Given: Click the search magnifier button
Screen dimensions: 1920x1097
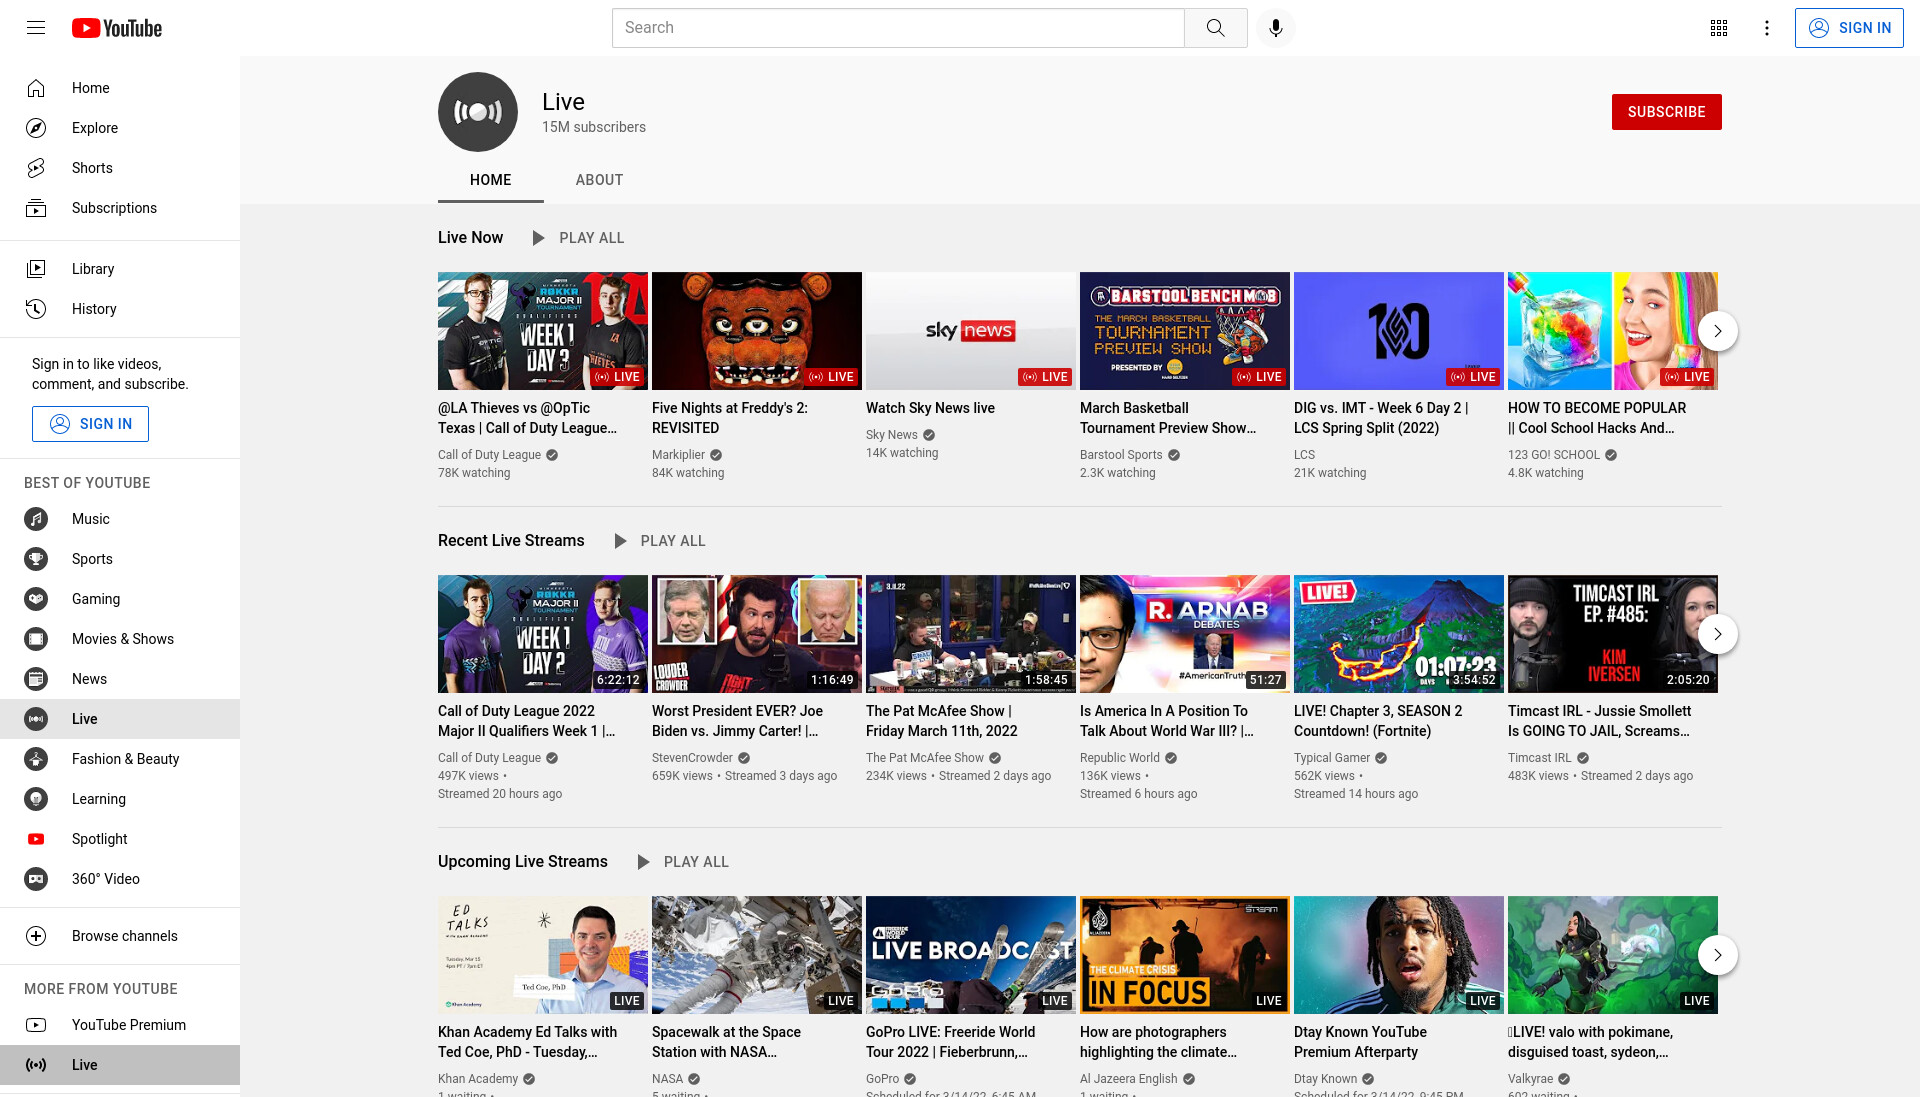Looking at the screenshot, I should point(1215,28).
